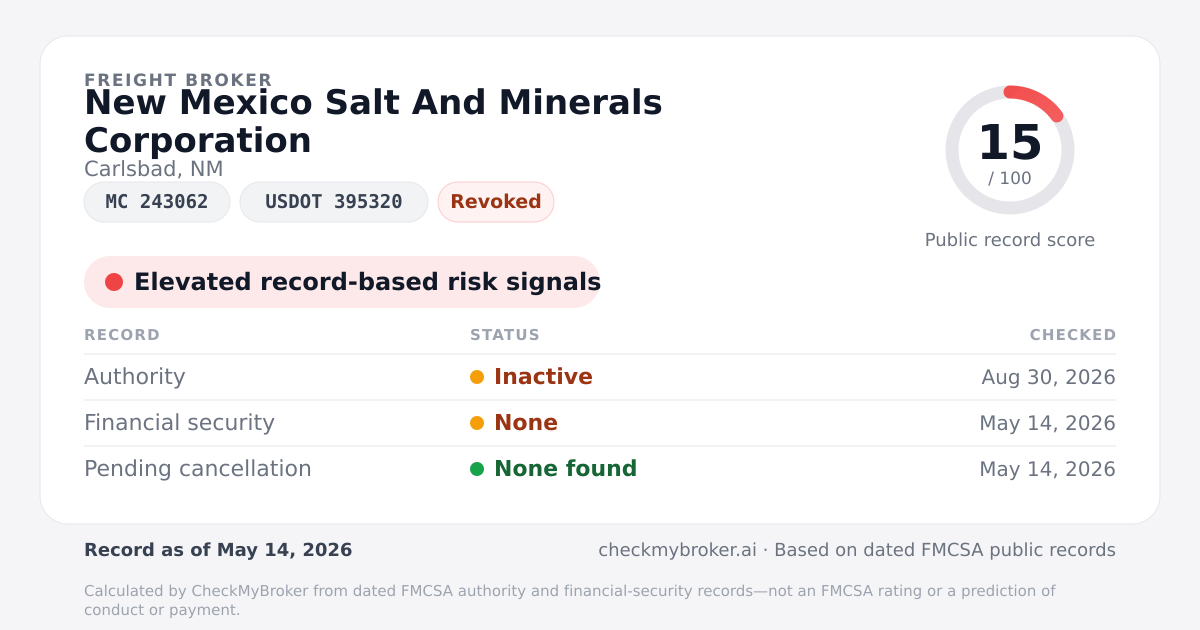This screenshot has height=630, width=1200.
Task: Click the Revoked status badge
Action: (496, 202)
